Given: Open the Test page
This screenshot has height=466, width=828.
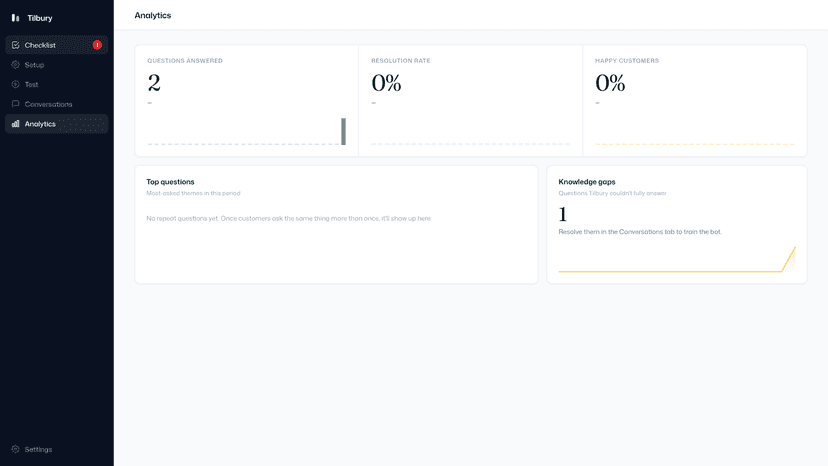Looking at the screenshot, I should point(57,84).
